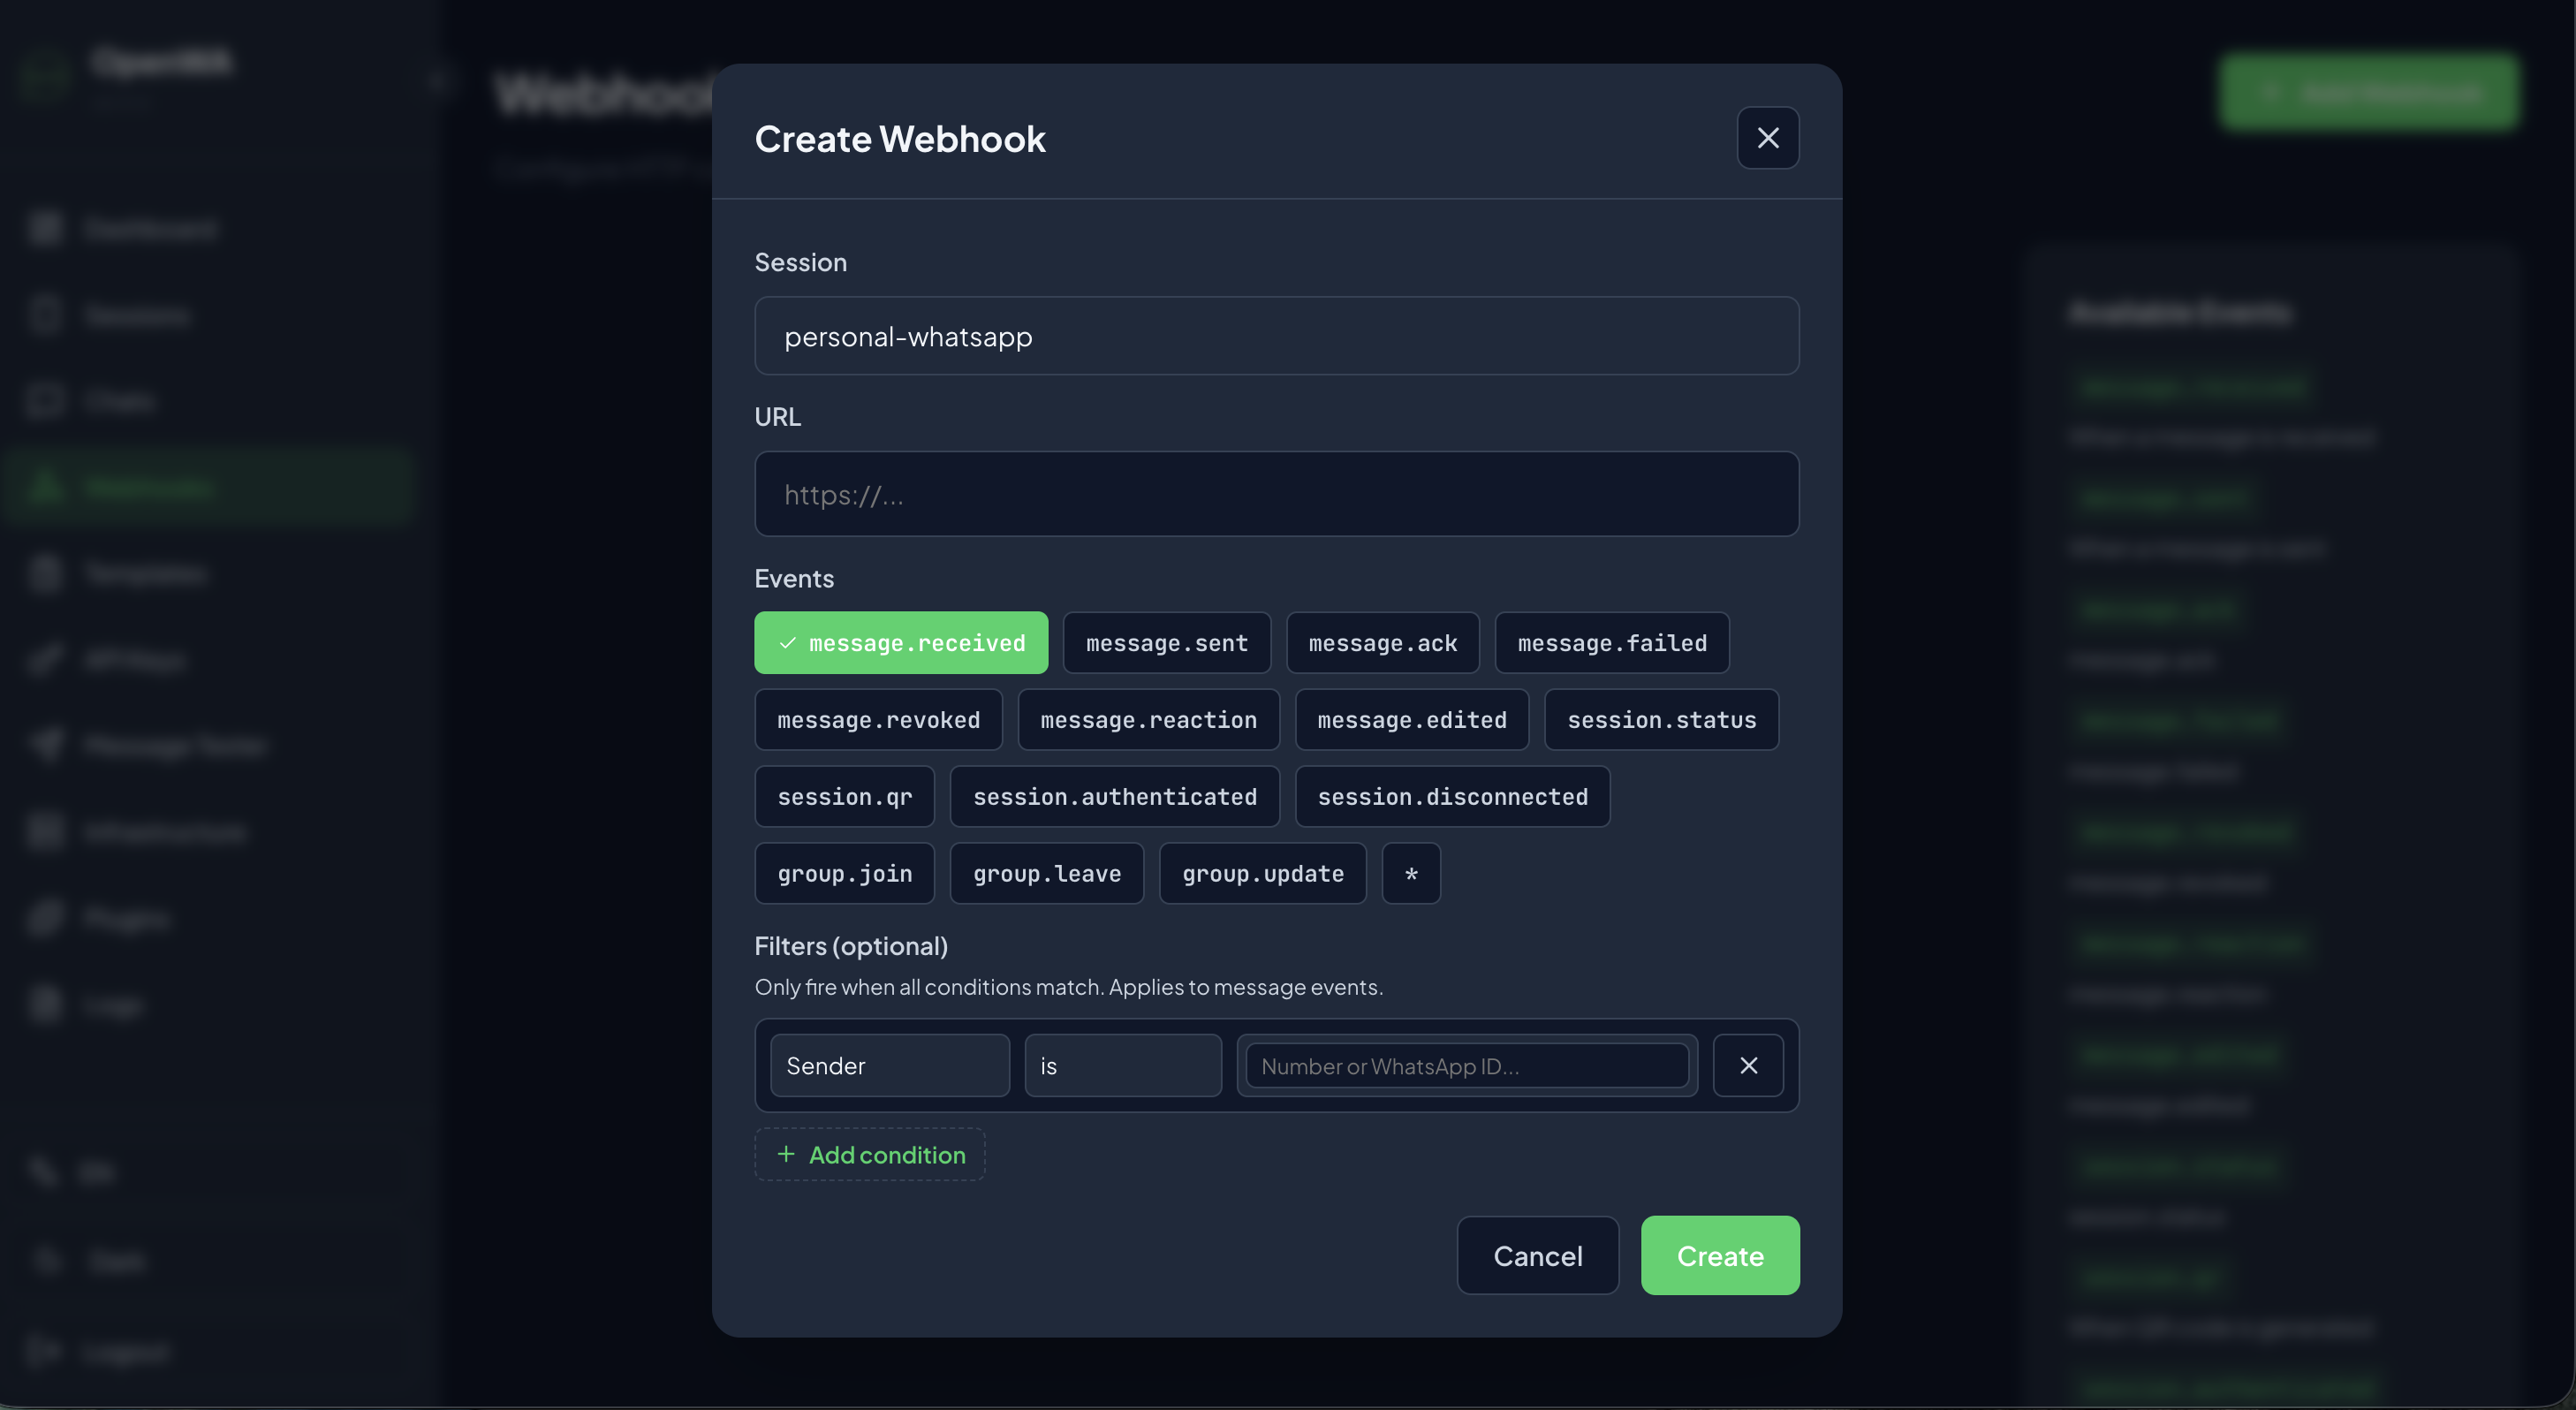Image resolution: width=2576 pixels, height=1410 pixels.
Task: Toggle the group.leave event
Action: [x=1046, y=874]
